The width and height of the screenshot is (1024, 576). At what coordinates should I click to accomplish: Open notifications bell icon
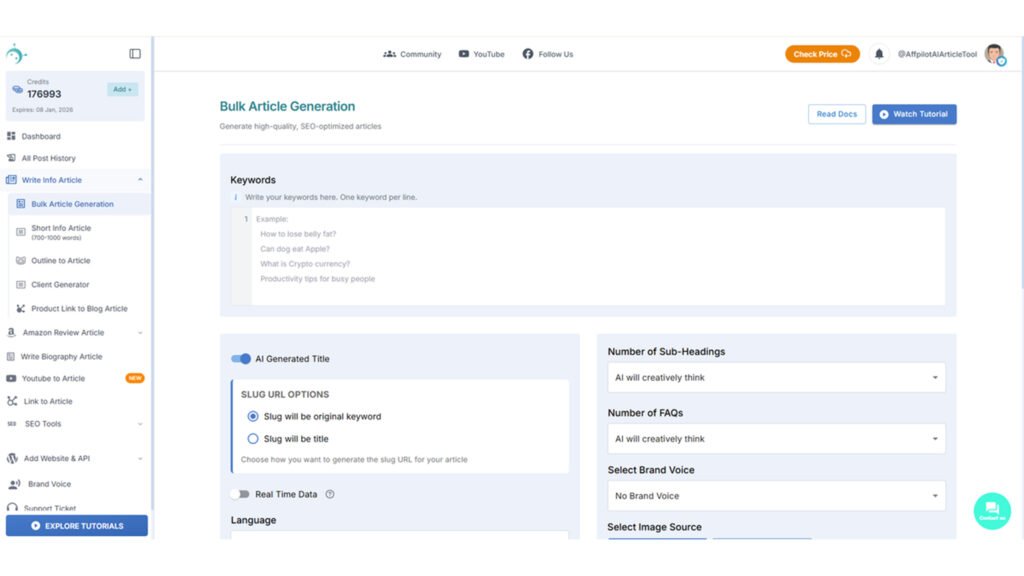point(879,54)
